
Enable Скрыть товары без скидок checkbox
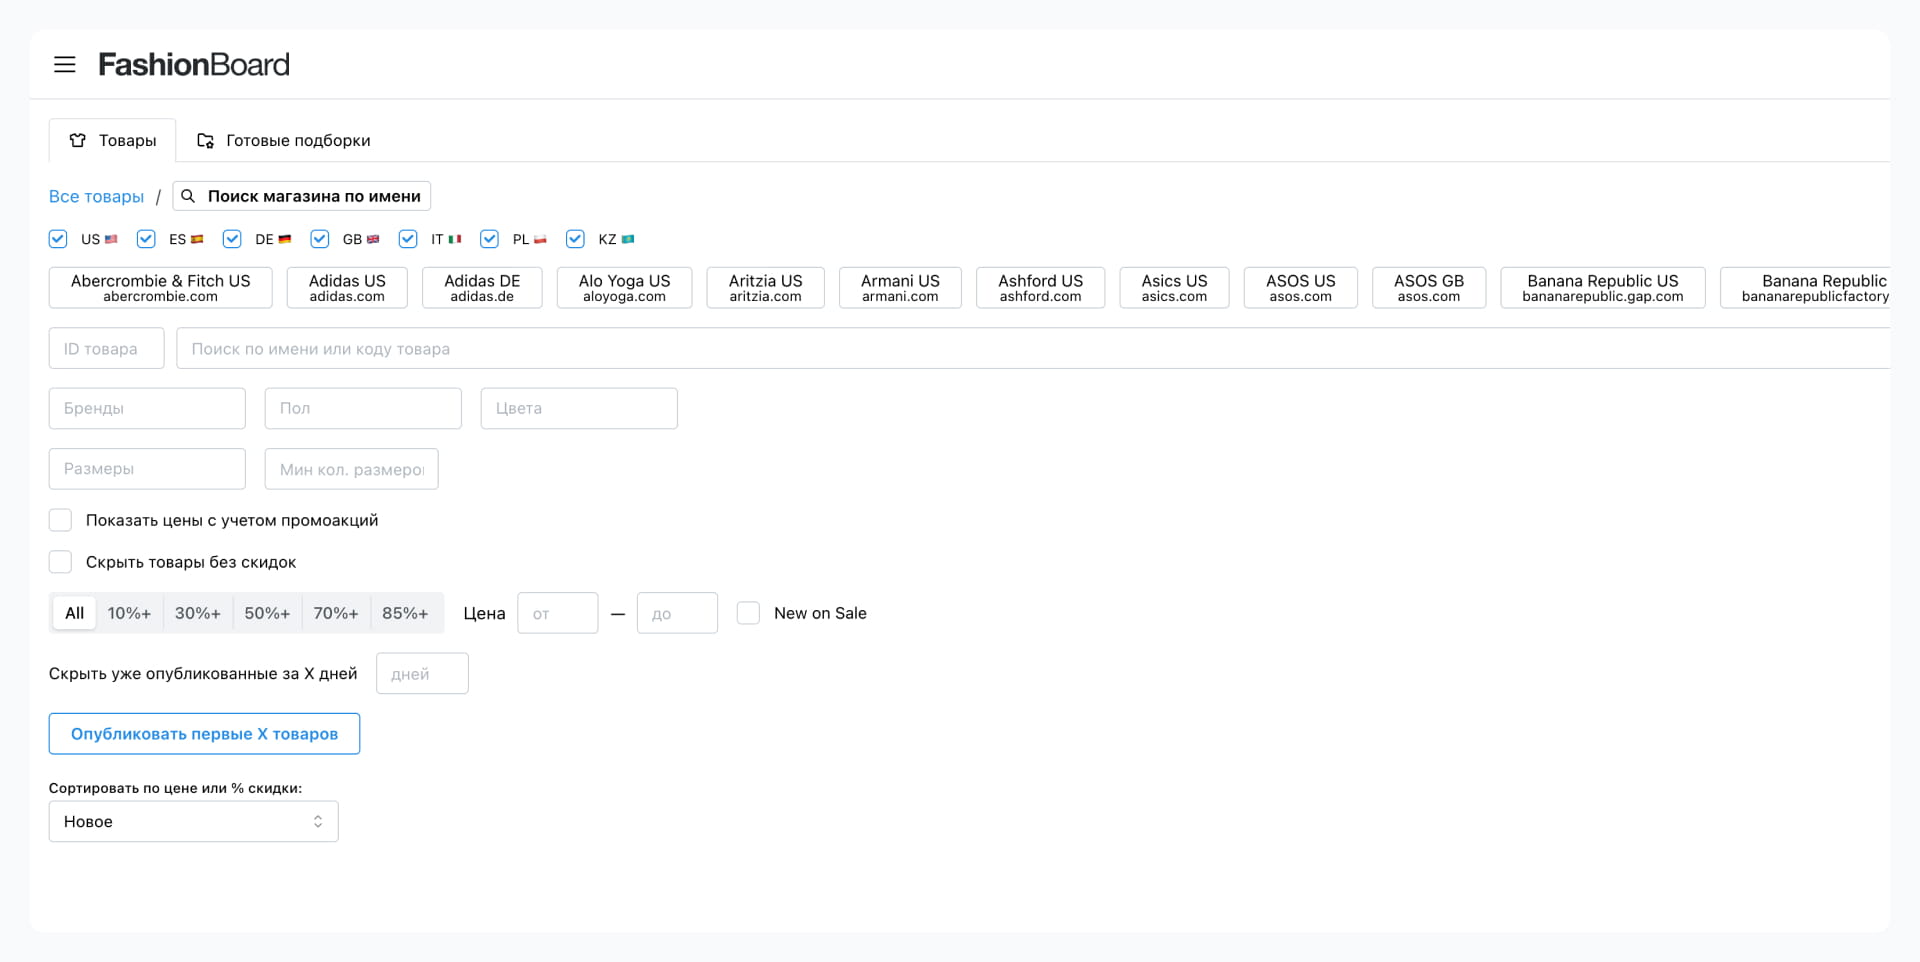click(x=61, y=562)
